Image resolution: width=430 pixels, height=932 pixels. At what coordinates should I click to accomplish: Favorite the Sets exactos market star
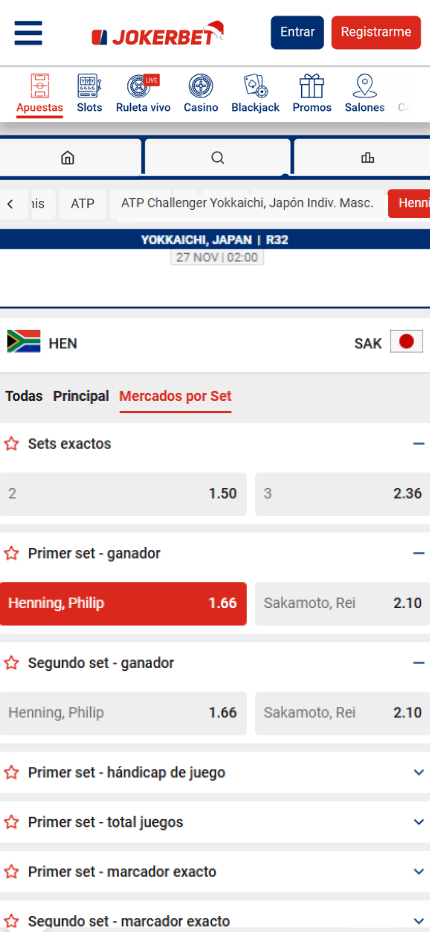[x=11, y=443]
